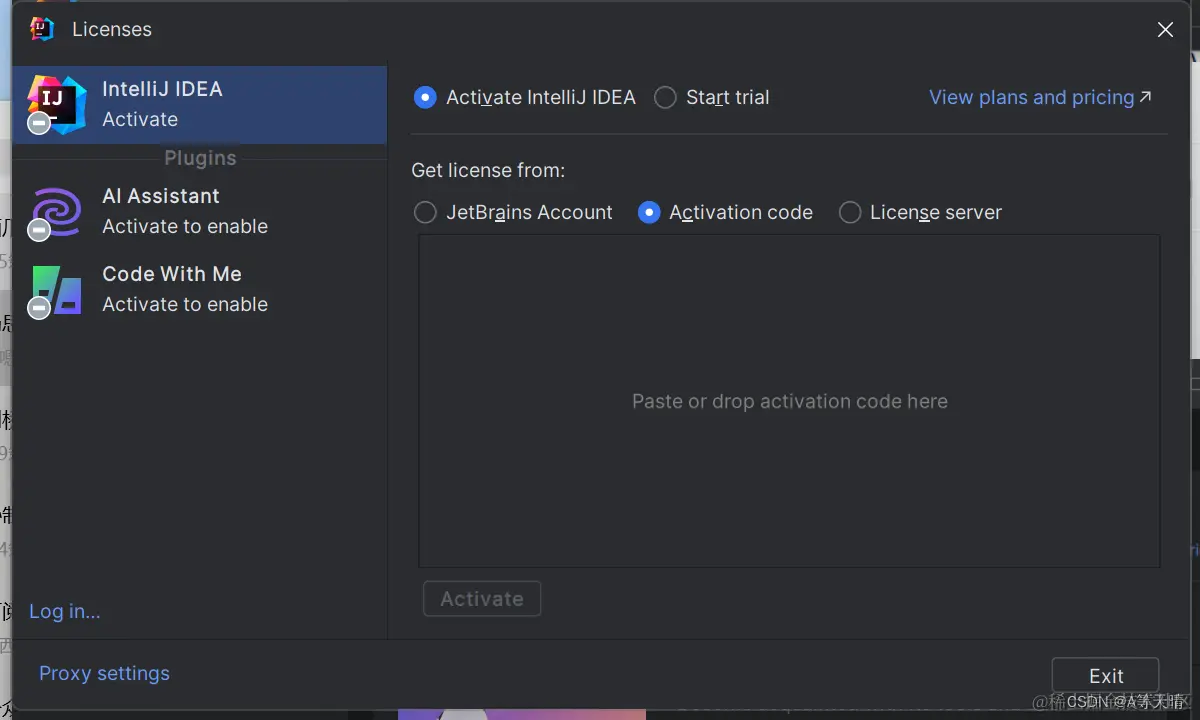
Task: Click the Activate button
Action: pos(482,599)
